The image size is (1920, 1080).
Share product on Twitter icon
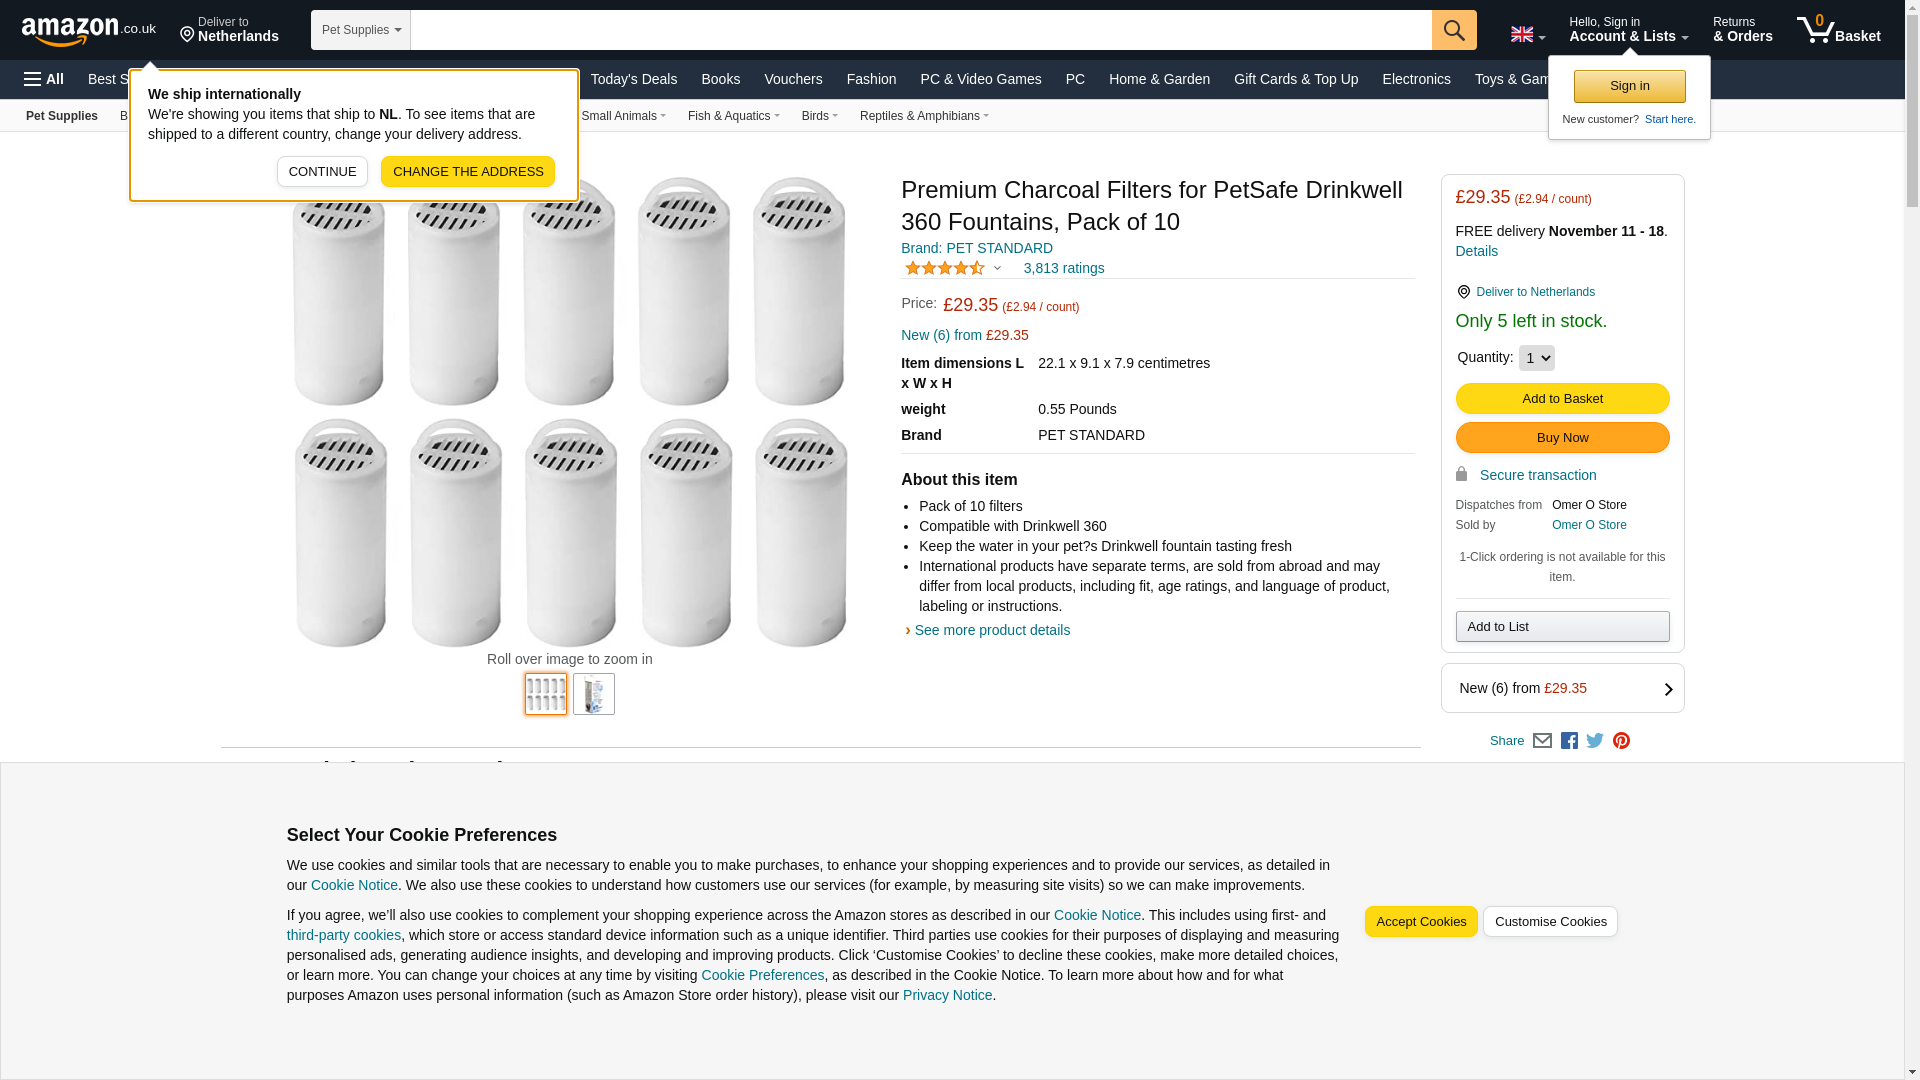click(1595, 741)
